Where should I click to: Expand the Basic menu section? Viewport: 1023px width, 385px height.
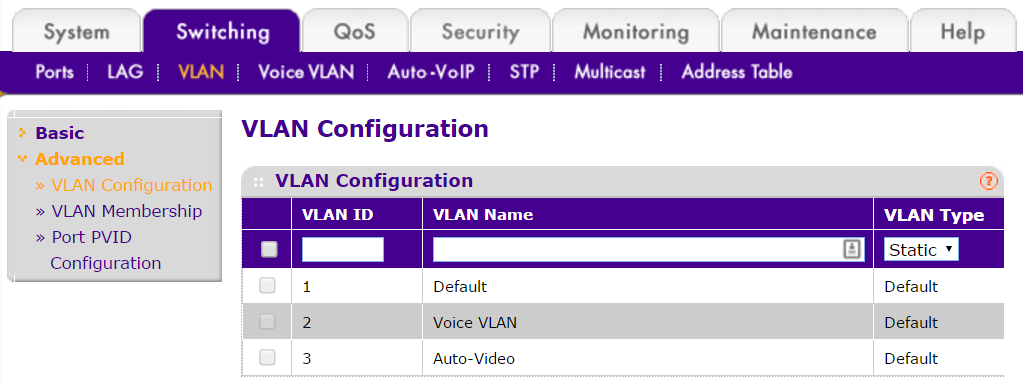point(59,133)
